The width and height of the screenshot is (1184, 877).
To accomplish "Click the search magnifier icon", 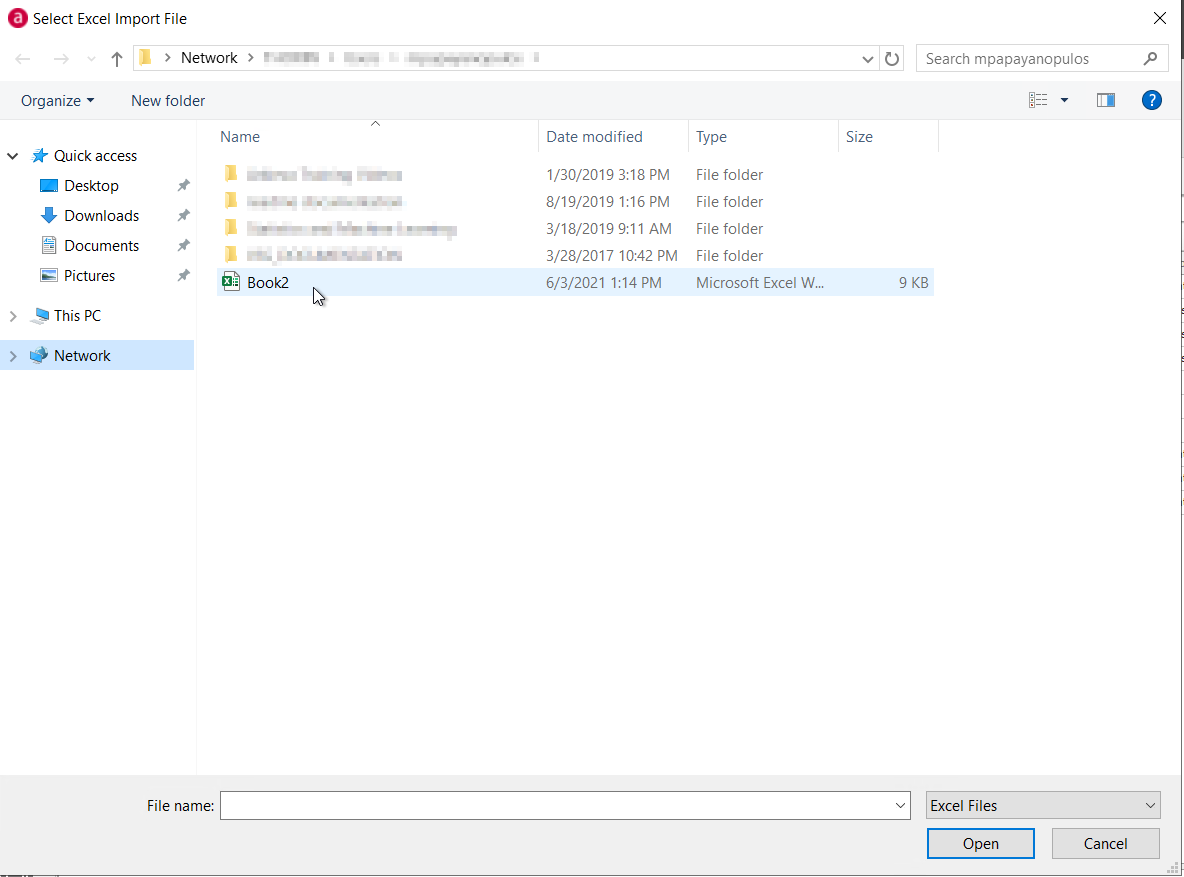I will click(x=1150, y=58).
